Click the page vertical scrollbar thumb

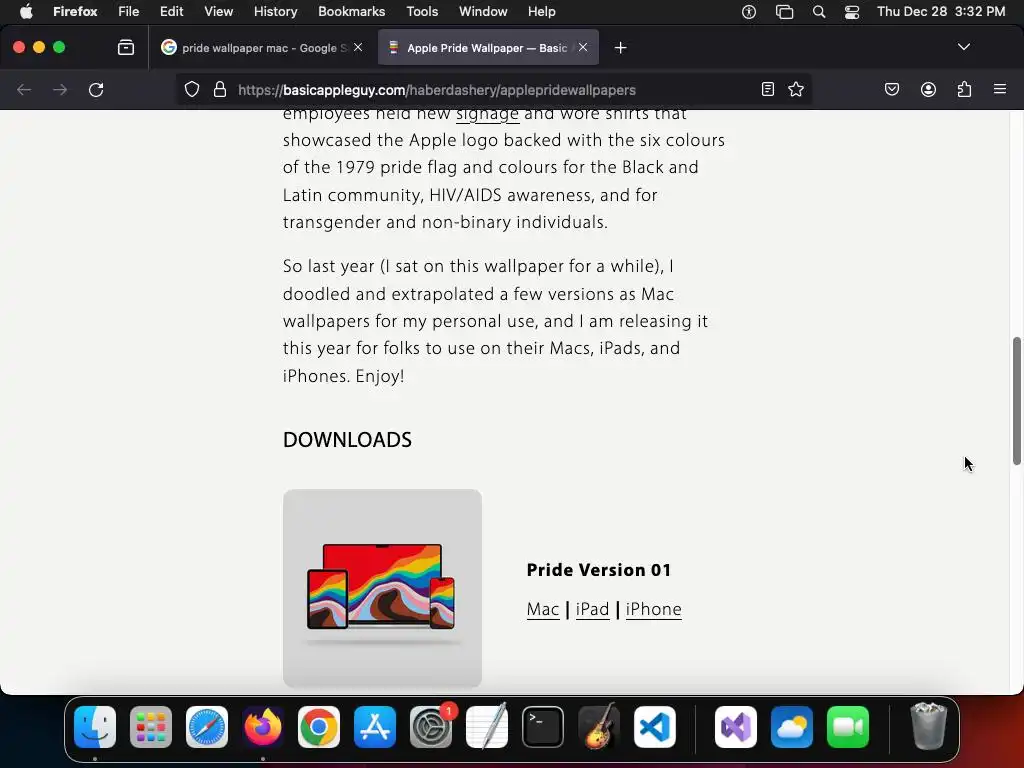click(1017, 401)
